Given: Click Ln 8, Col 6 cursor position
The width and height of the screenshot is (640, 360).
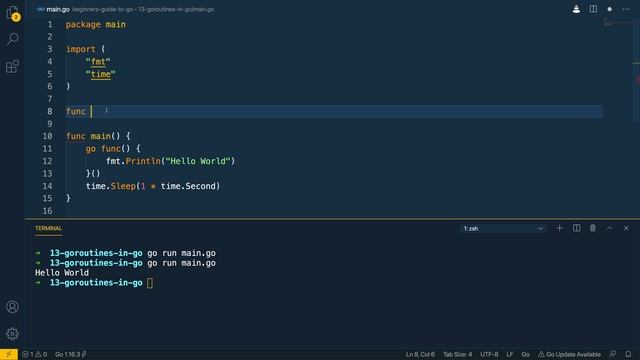Looking at the screenshot, I should point(420,354).
